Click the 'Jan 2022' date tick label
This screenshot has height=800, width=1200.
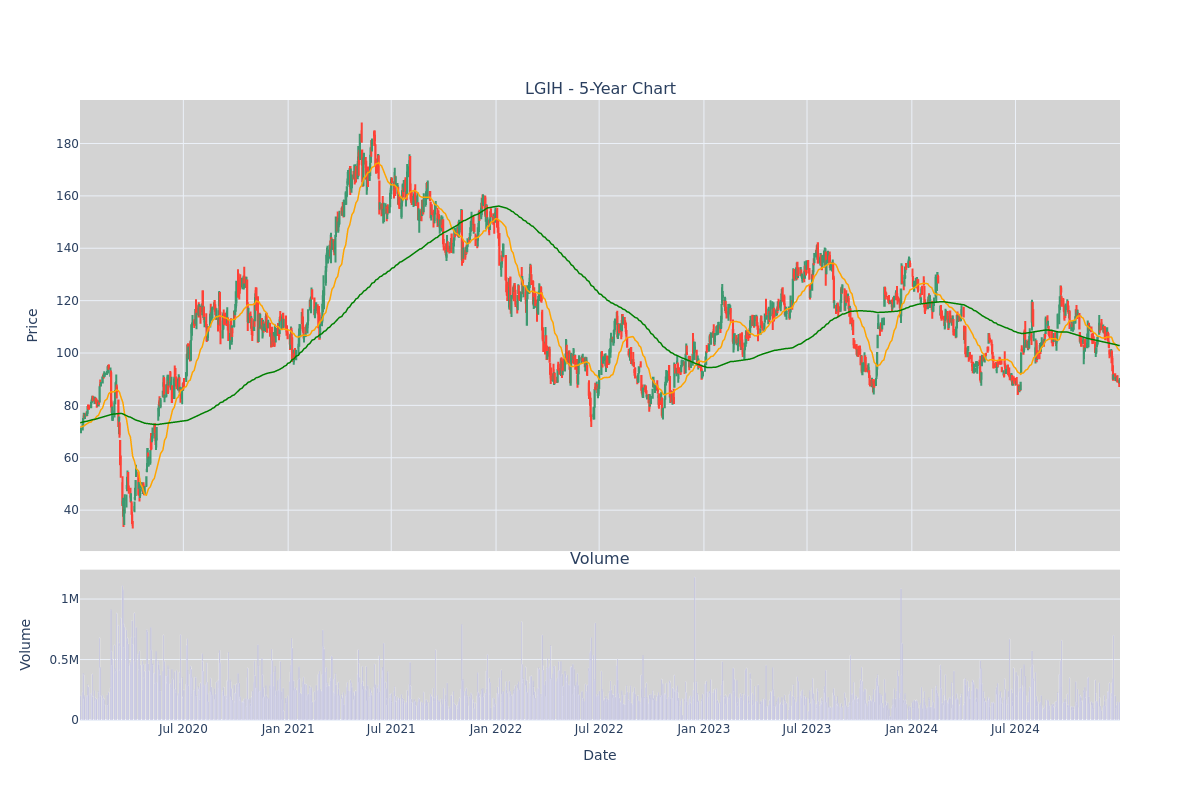click(496, 729)
